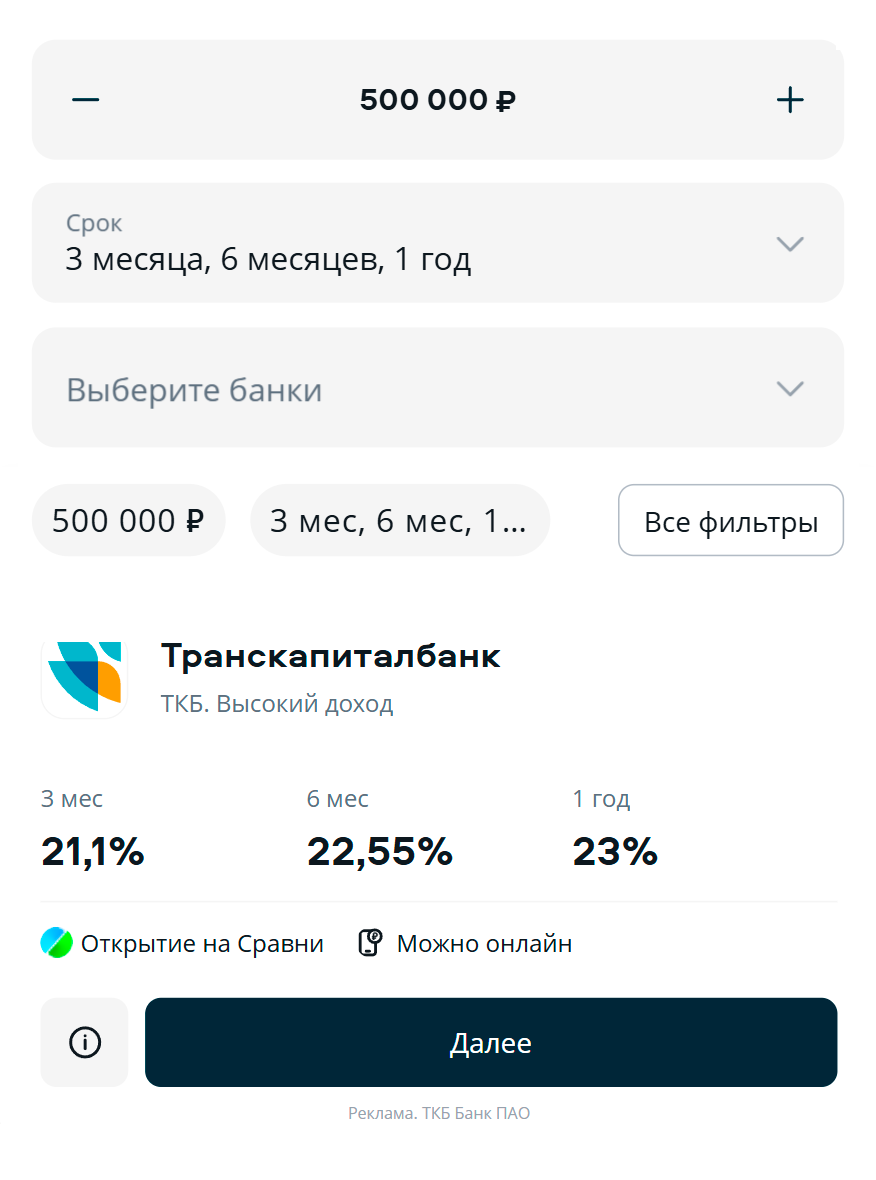876x1180 pixels.
Task: Increase deposit amount with plus icon
Action: pyautogui.click(x=789, y=99)
